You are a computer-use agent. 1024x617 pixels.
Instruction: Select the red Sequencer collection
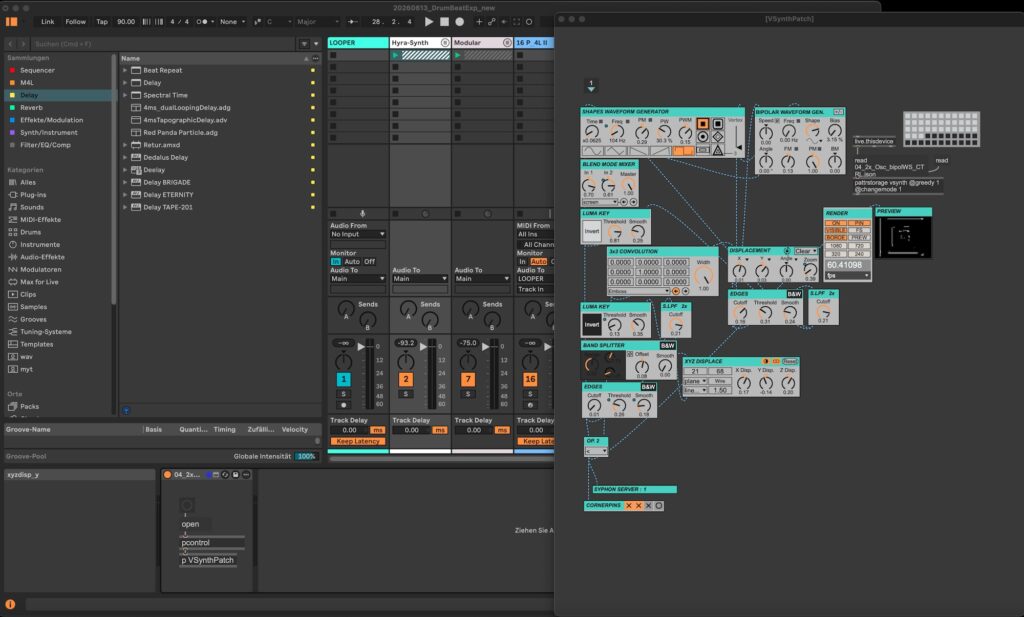tap(37, 70)
